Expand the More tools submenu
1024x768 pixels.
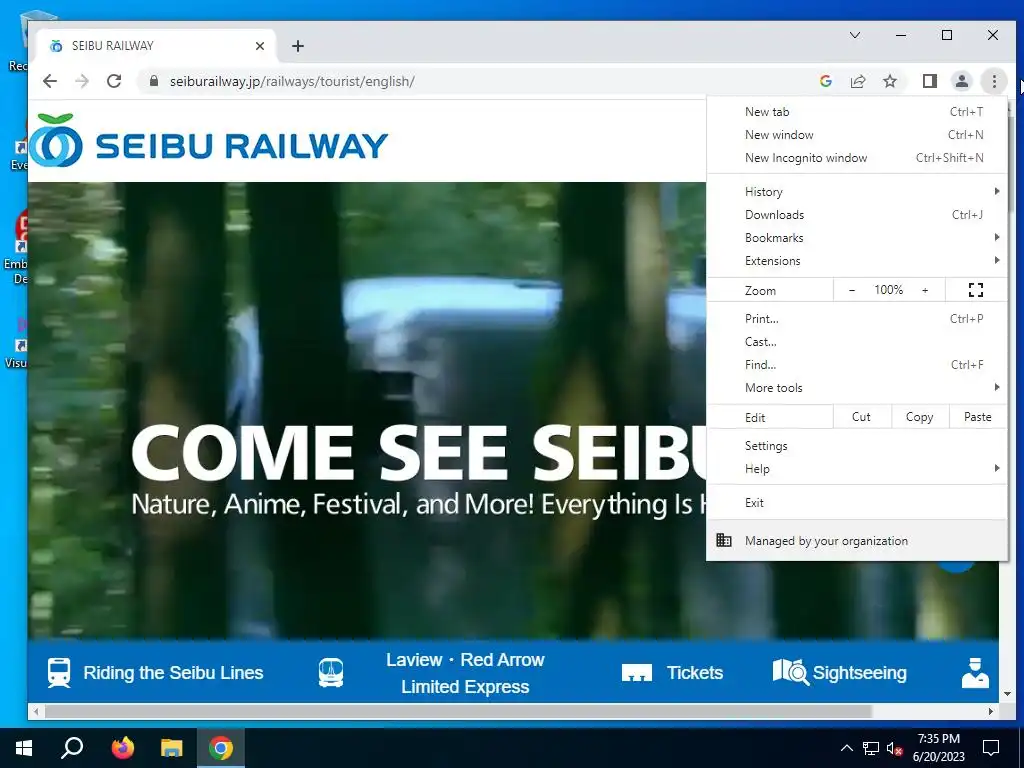pos(857,387)
